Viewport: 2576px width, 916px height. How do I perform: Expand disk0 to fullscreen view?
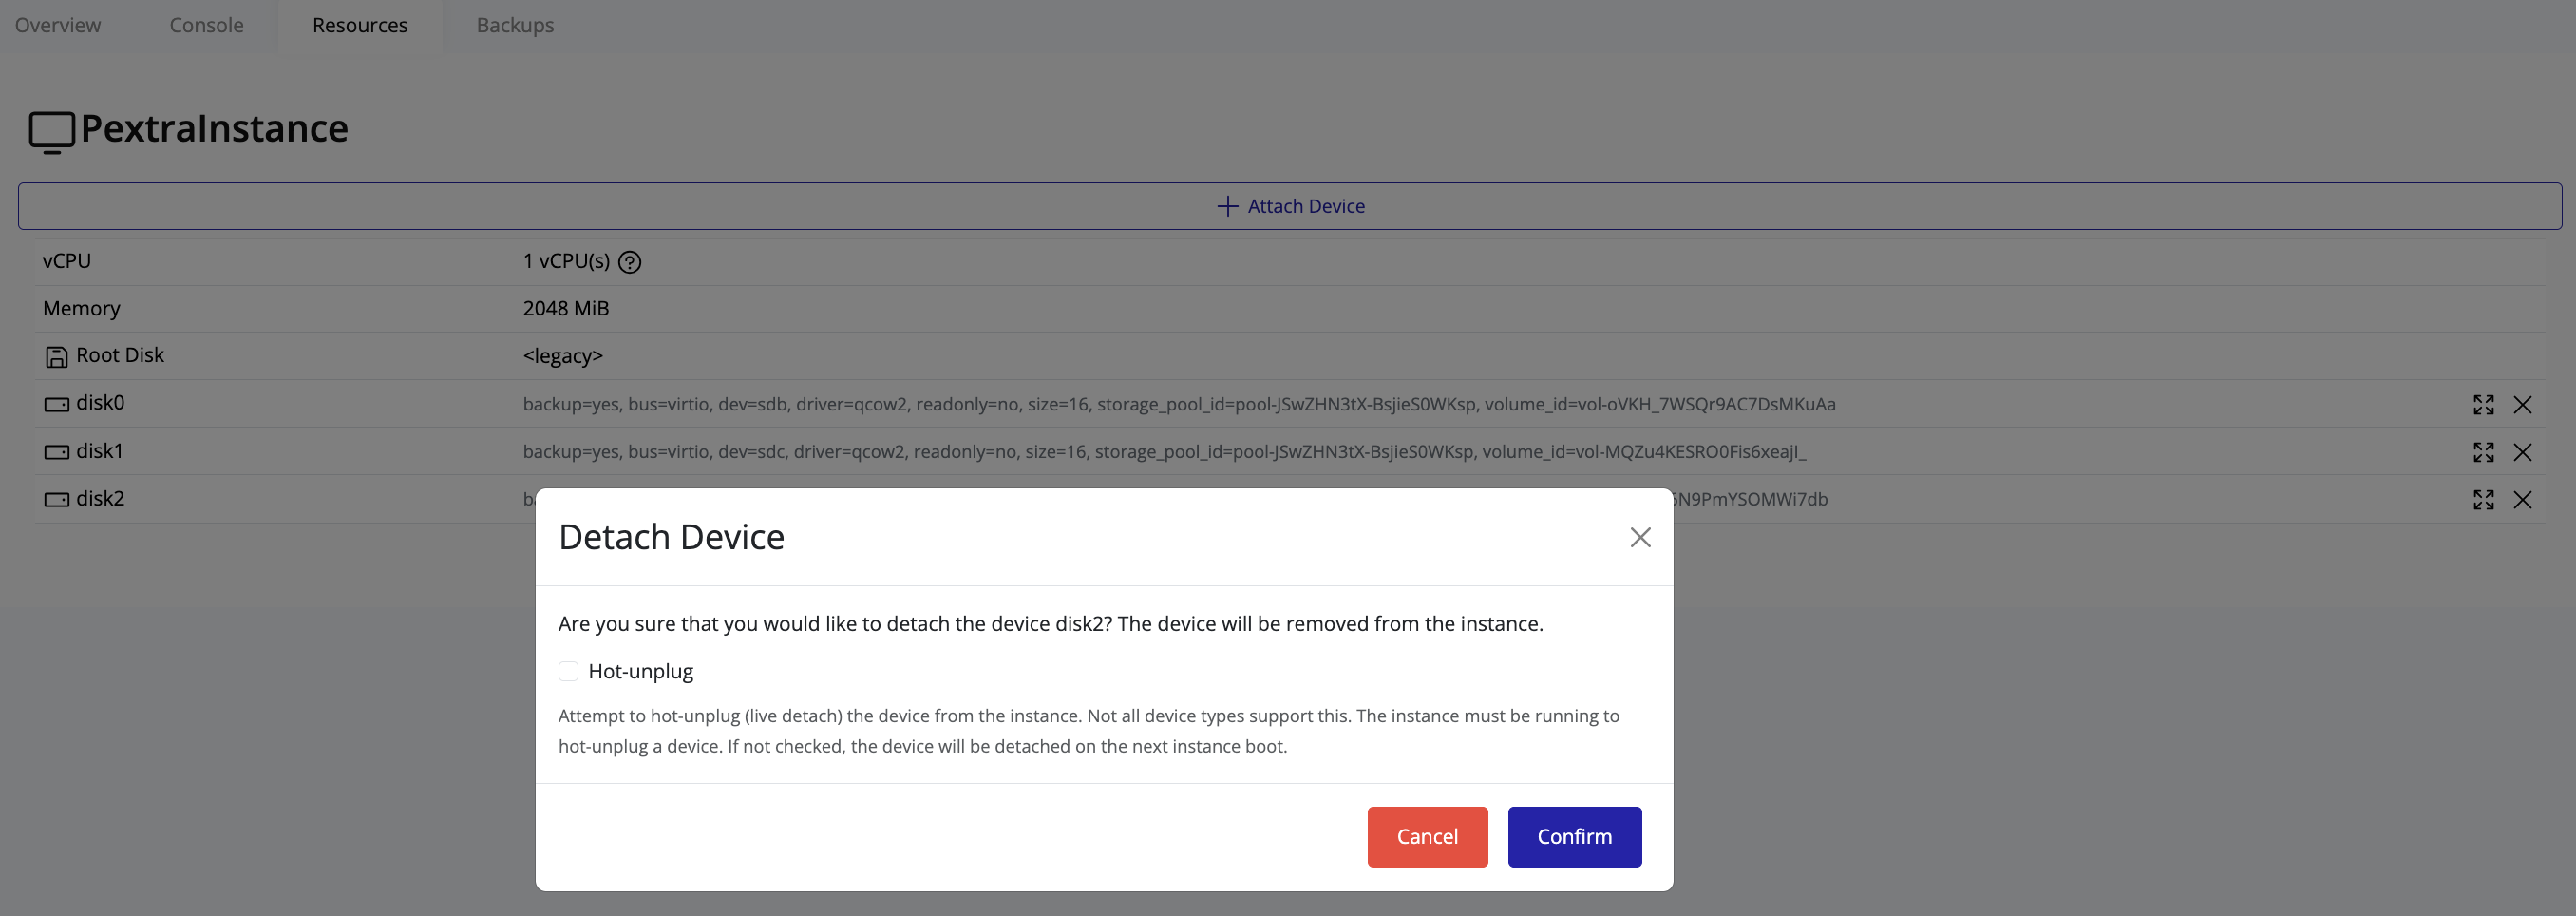coord(2483,405)
